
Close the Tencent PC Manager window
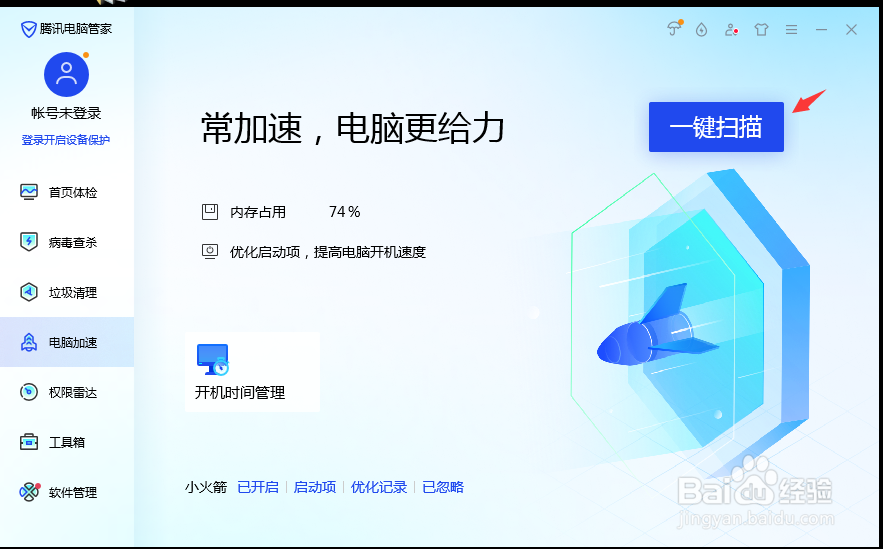tap(851, 29)
